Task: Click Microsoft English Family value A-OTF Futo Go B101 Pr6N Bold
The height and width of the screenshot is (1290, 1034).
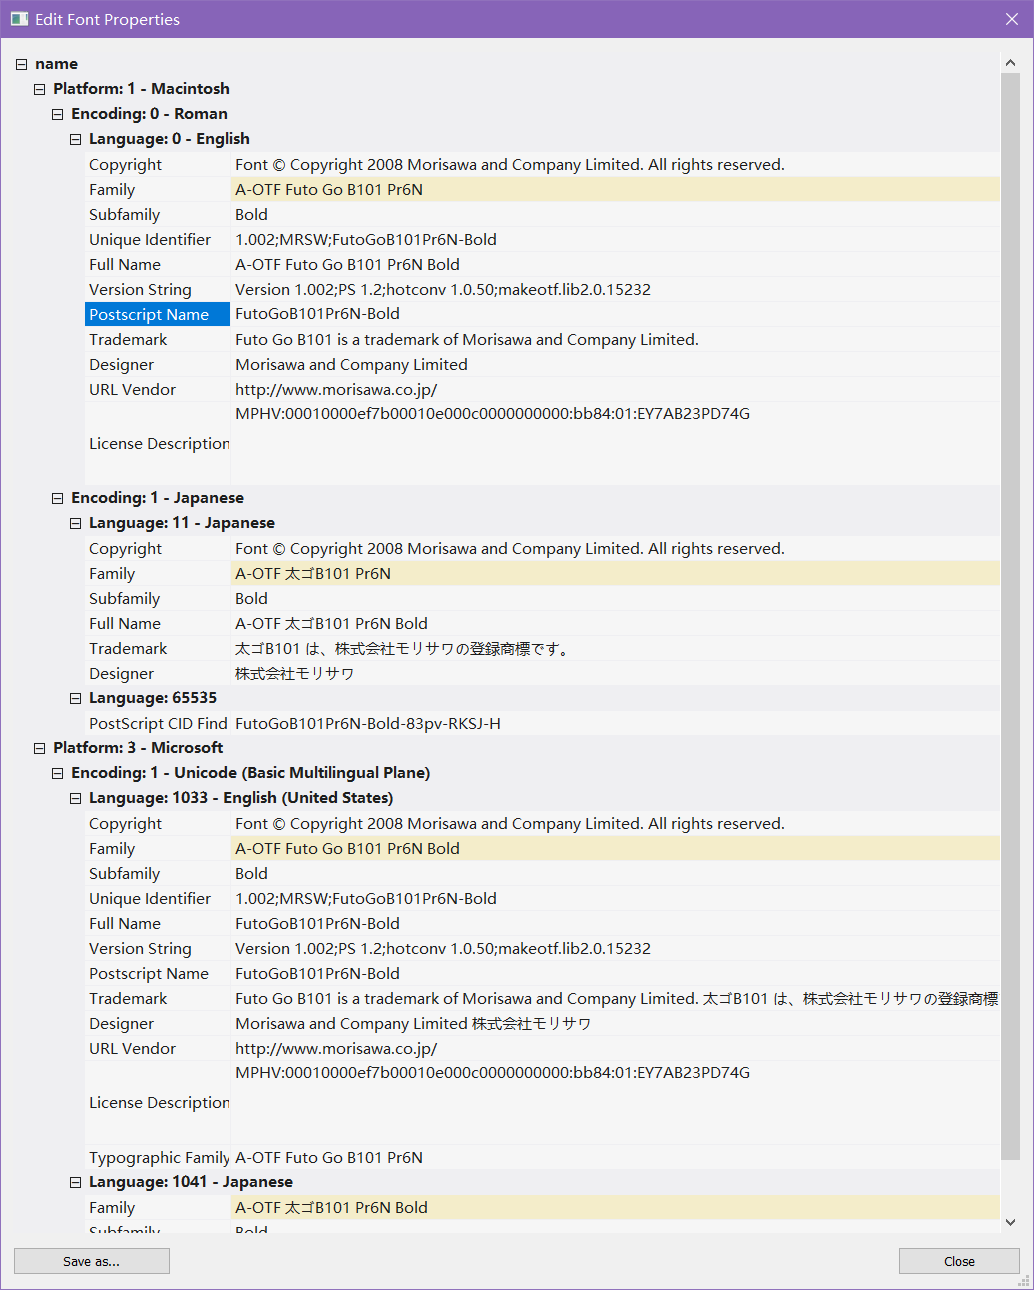Action: pos(615,848)
